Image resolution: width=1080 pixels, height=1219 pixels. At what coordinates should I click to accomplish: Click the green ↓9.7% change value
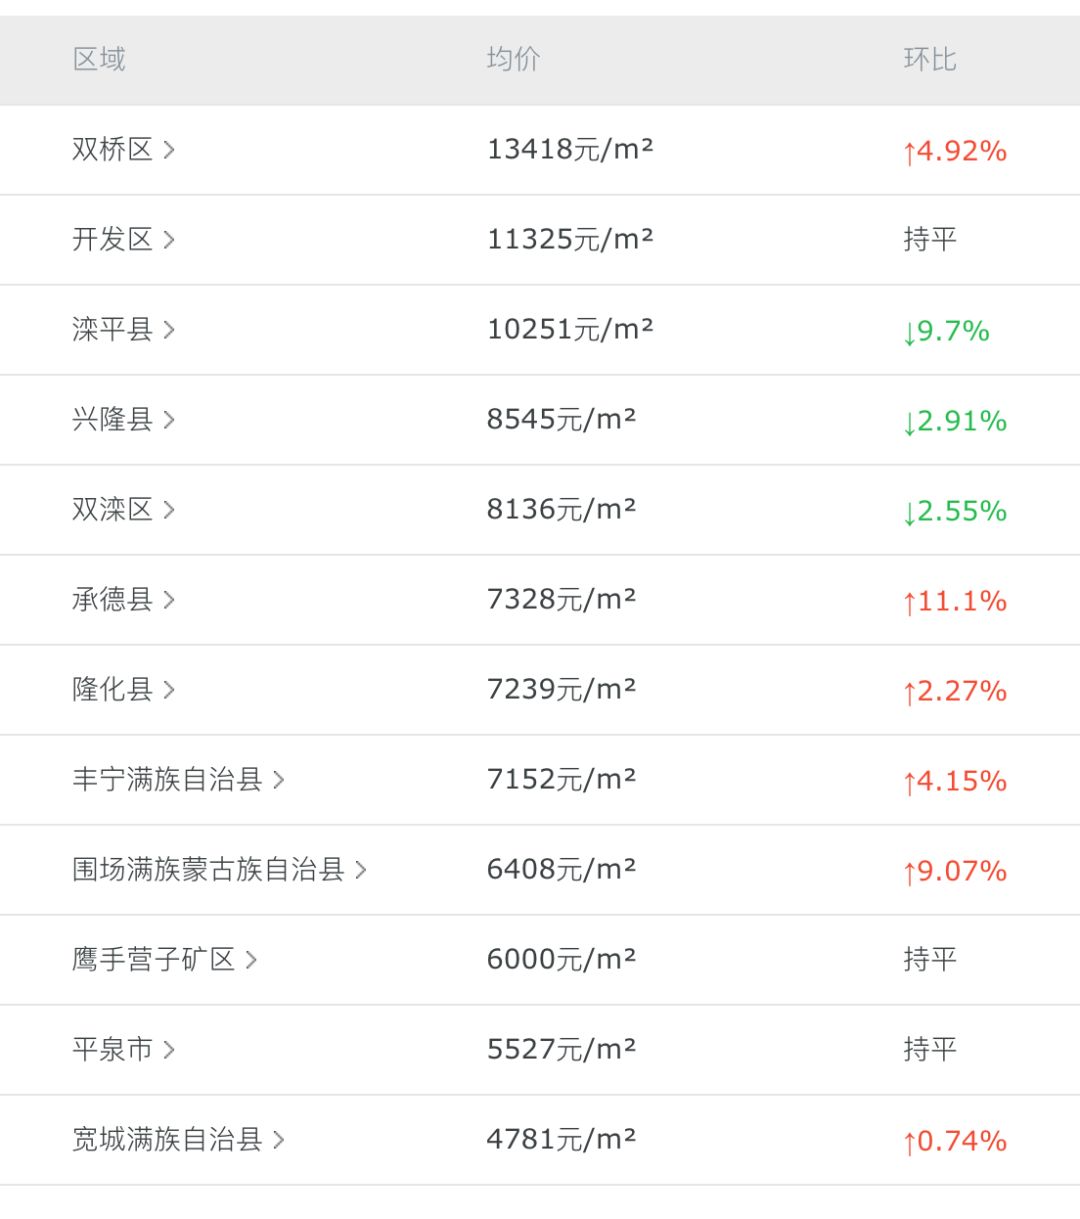(x=946, y=331)
